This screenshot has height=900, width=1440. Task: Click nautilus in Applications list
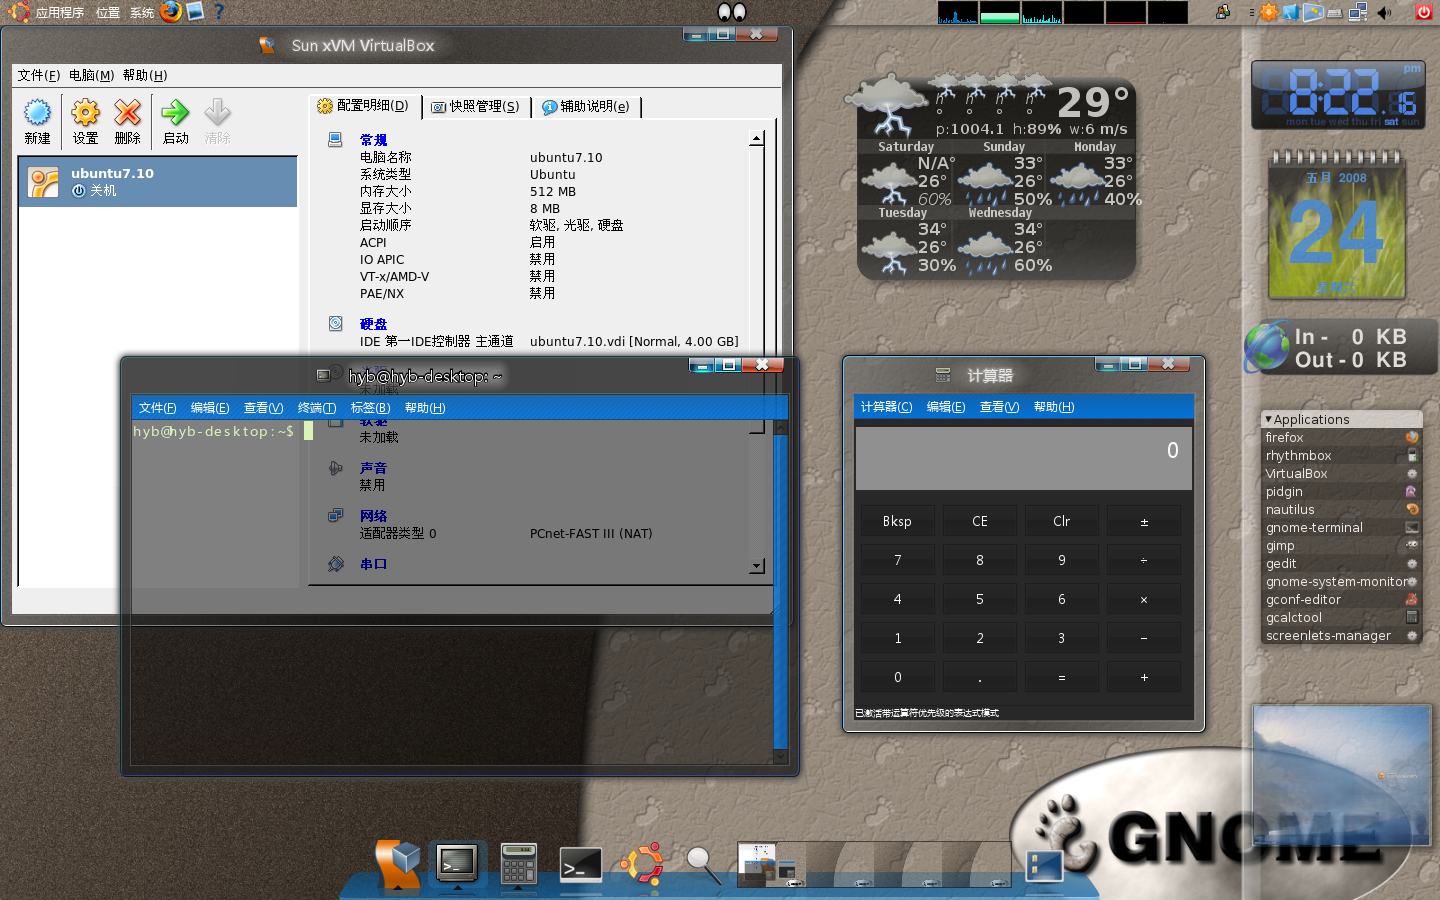tap(1341, 509)
